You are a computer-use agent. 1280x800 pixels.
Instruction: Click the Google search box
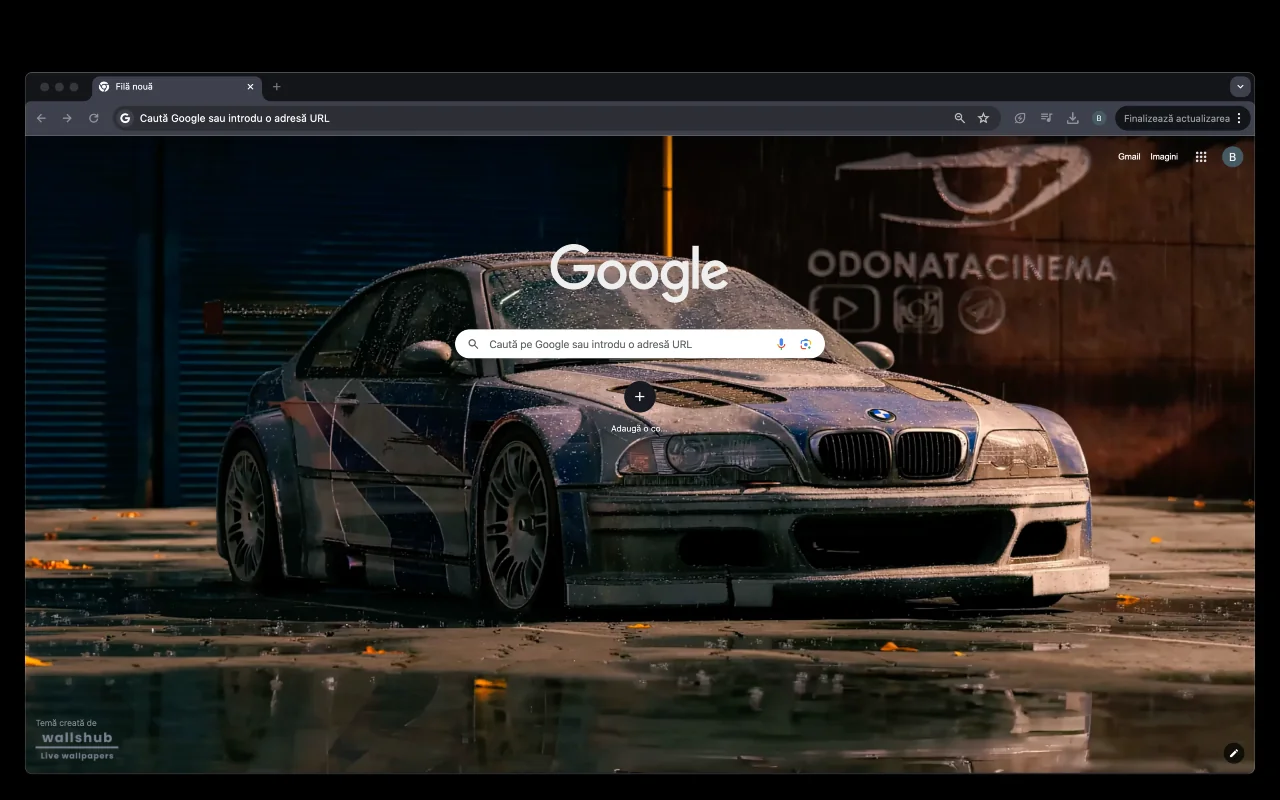[x=640, y=344]
